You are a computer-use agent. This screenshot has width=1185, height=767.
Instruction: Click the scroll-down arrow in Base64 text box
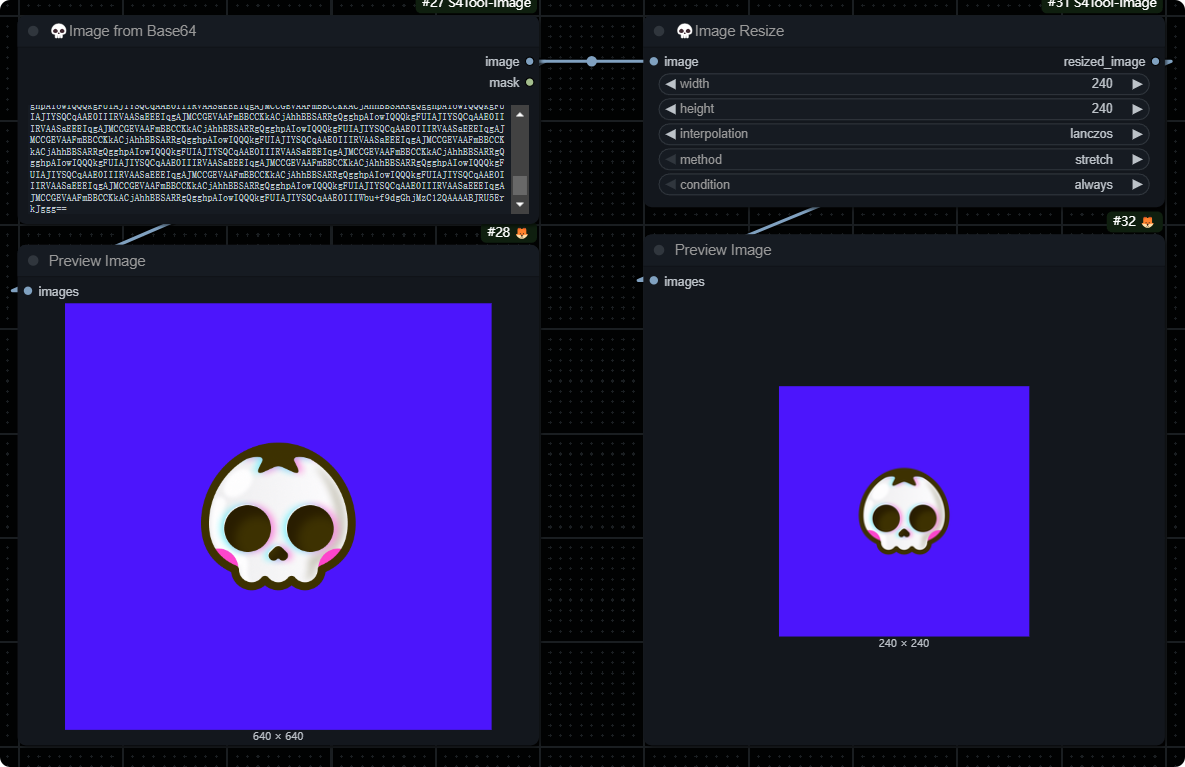520,204
